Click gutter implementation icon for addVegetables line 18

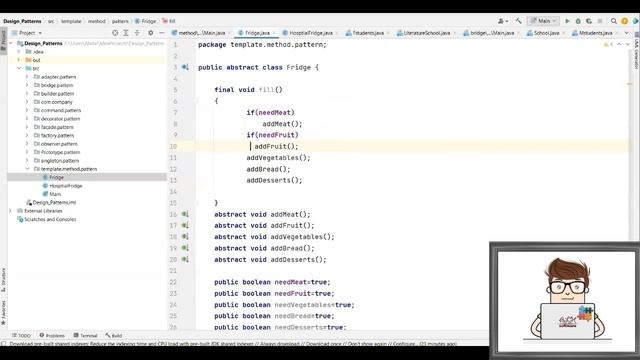(x=185, y=236)
